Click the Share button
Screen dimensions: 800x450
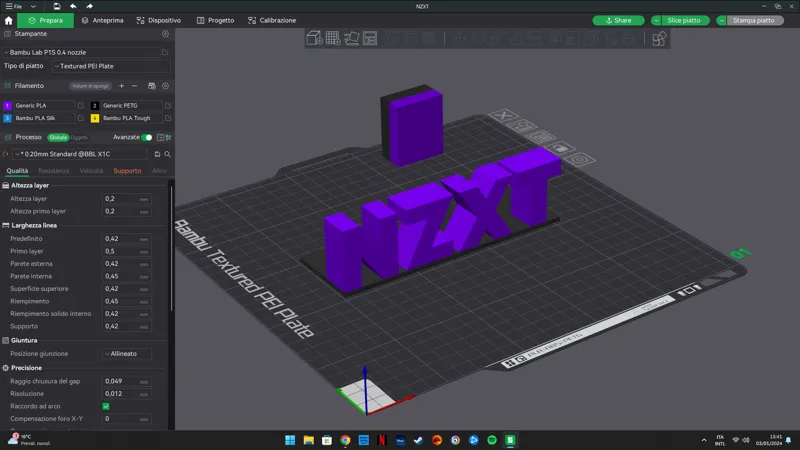coord(618,20)
